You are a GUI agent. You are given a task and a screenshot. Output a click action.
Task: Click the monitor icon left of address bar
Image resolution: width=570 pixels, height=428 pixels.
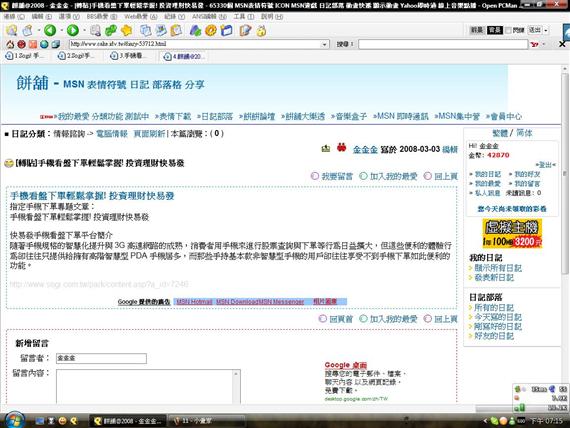[56, 44]
